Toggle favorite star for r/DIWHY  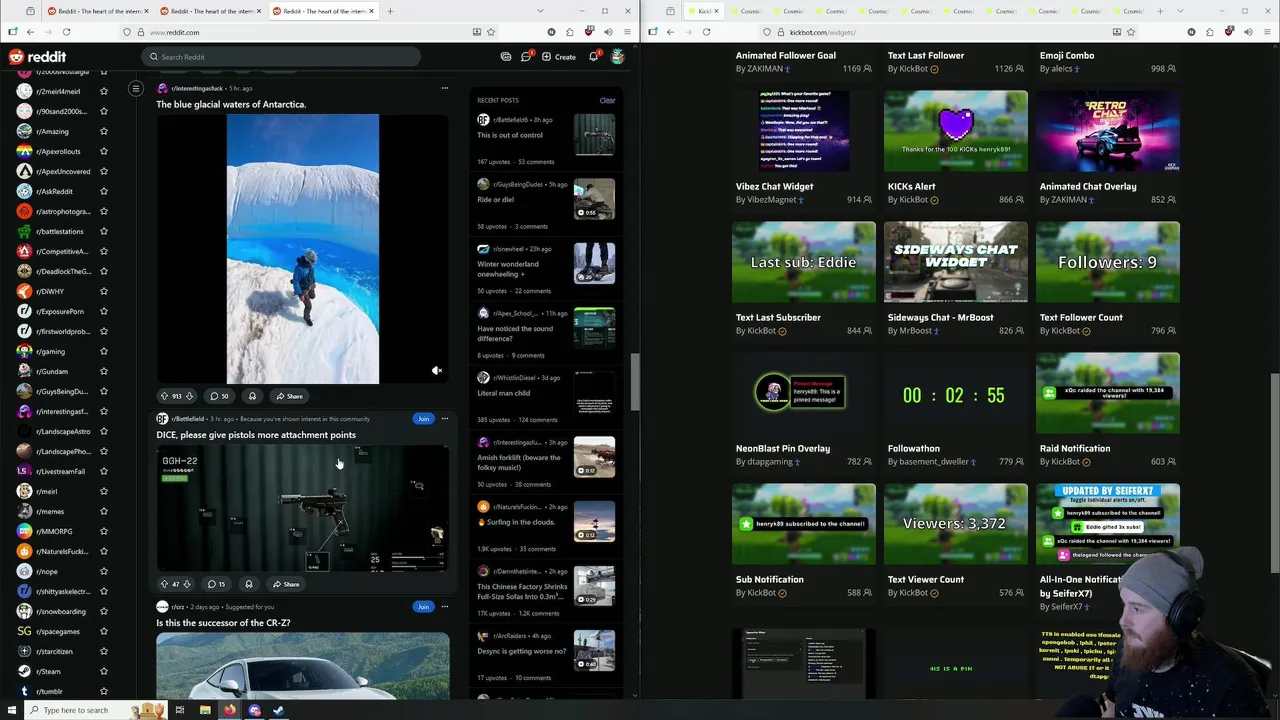[104, 291]
